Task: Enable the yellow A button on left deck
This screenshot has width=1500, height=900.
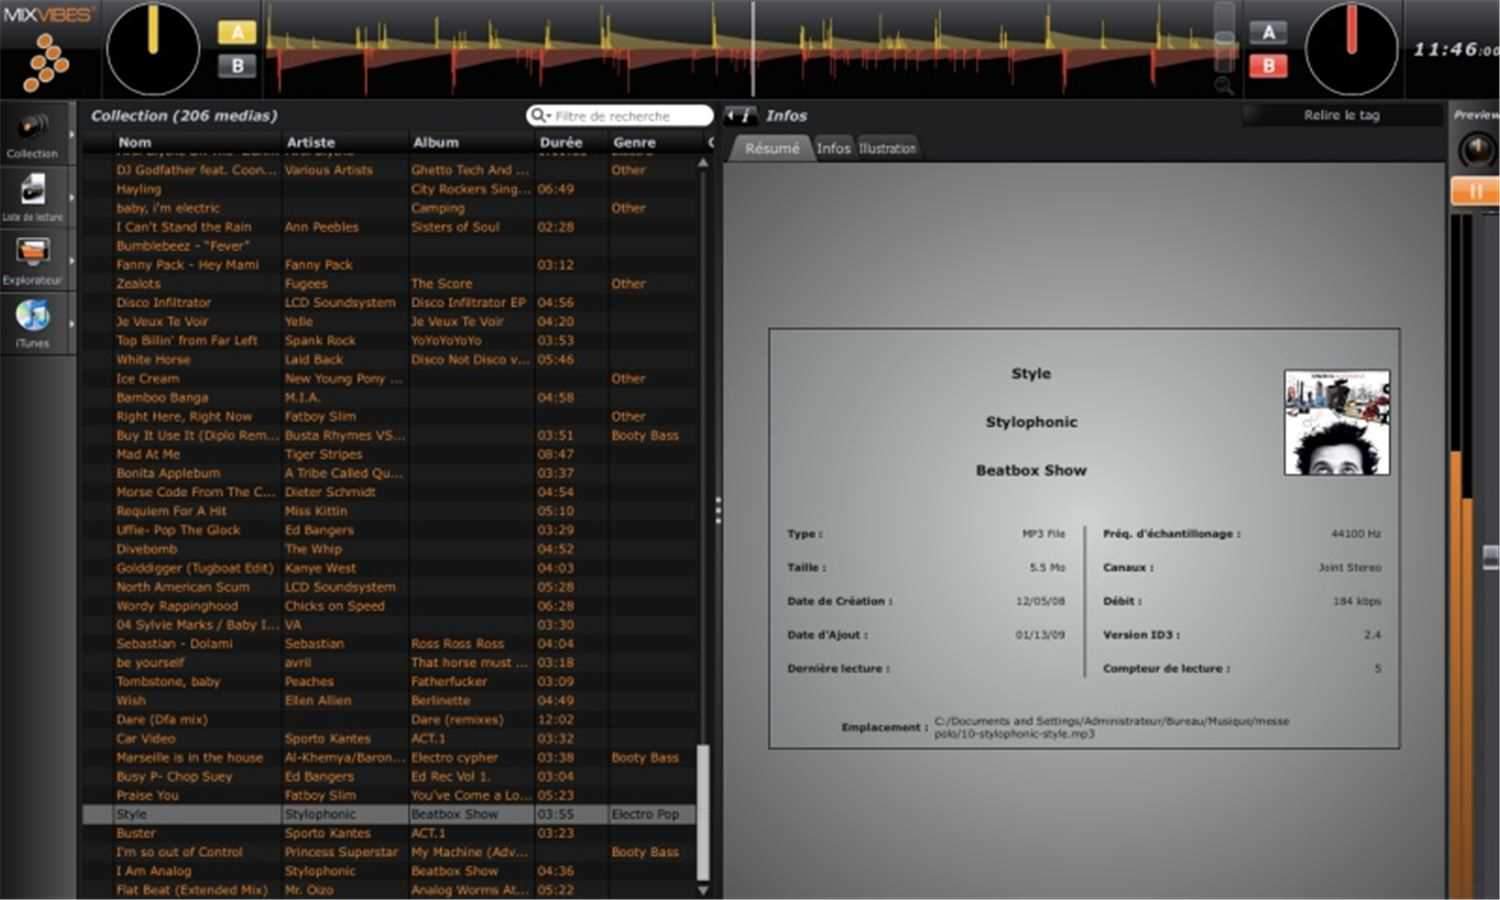Action: pos(237,32)
